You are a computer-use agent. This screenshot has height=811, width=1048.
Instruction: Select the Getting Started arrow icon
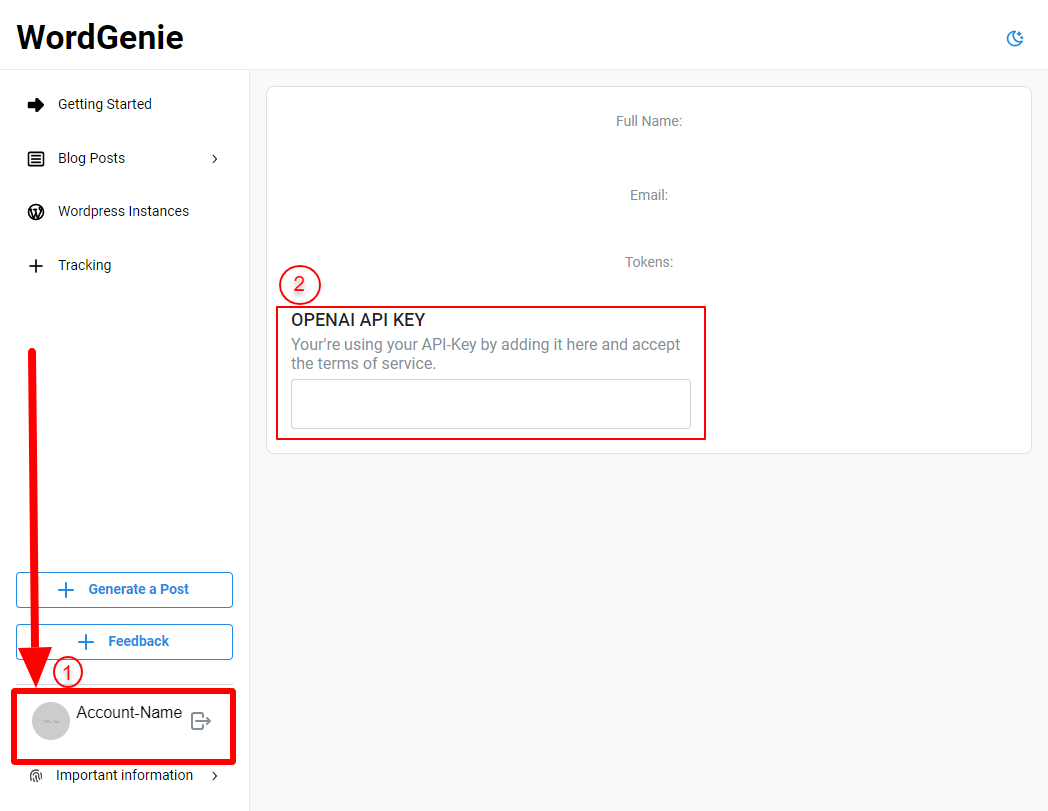pos(36,104)
